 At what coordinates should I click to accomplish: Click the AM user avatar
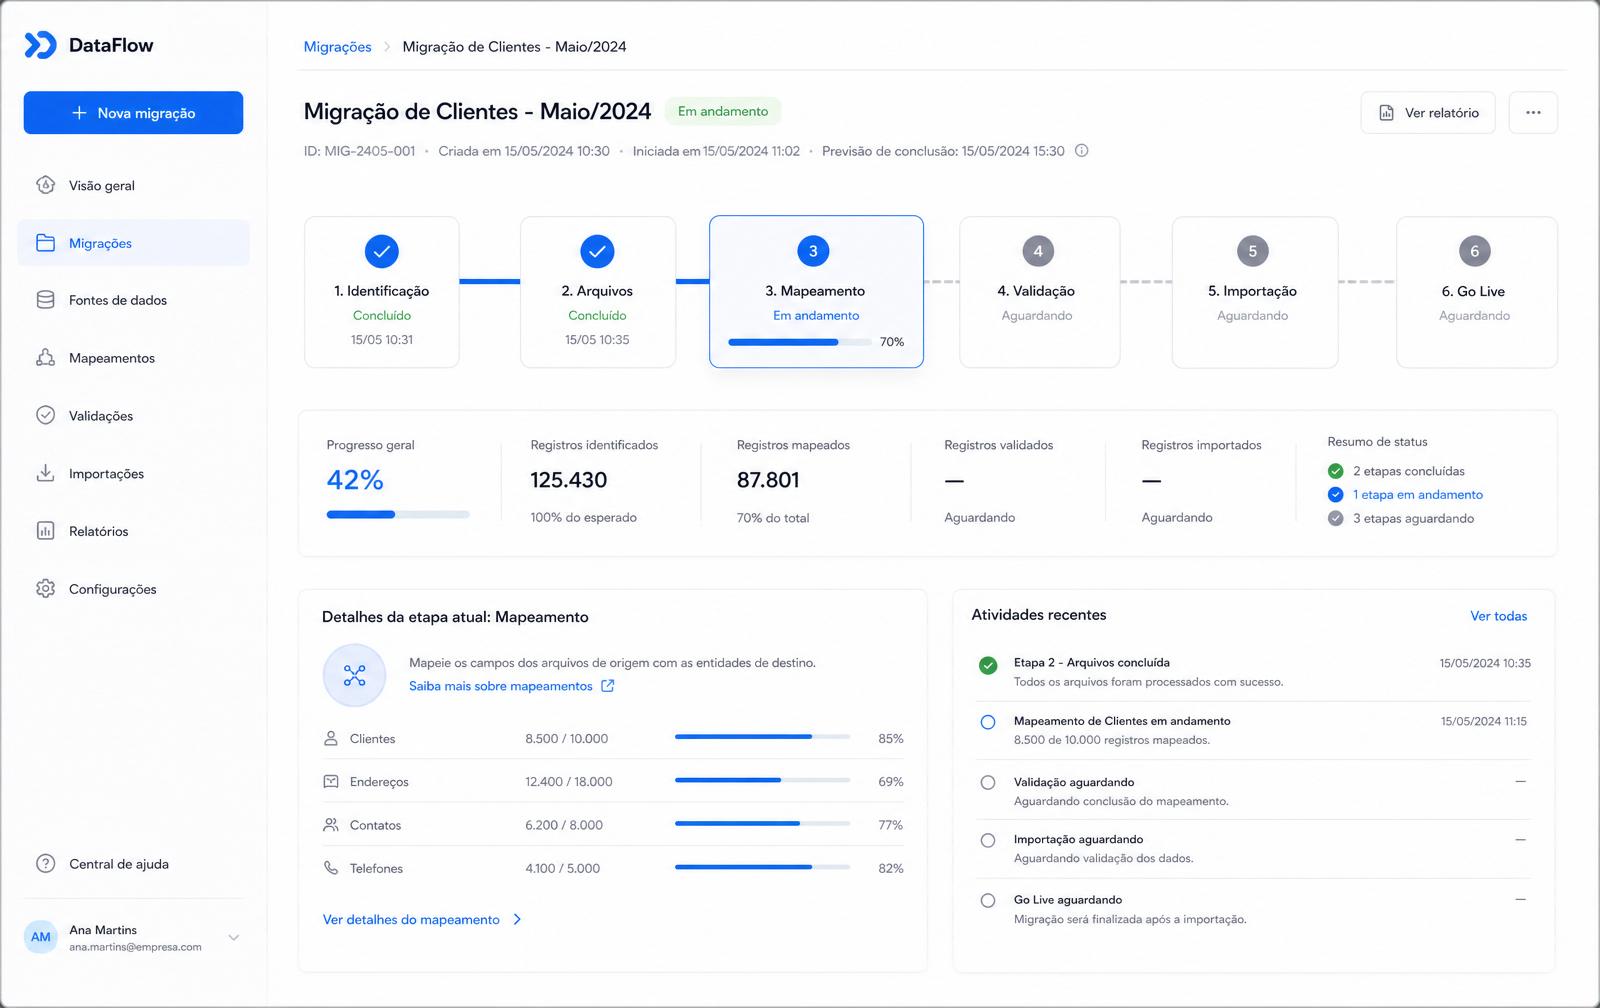click(x=41, y=937)
